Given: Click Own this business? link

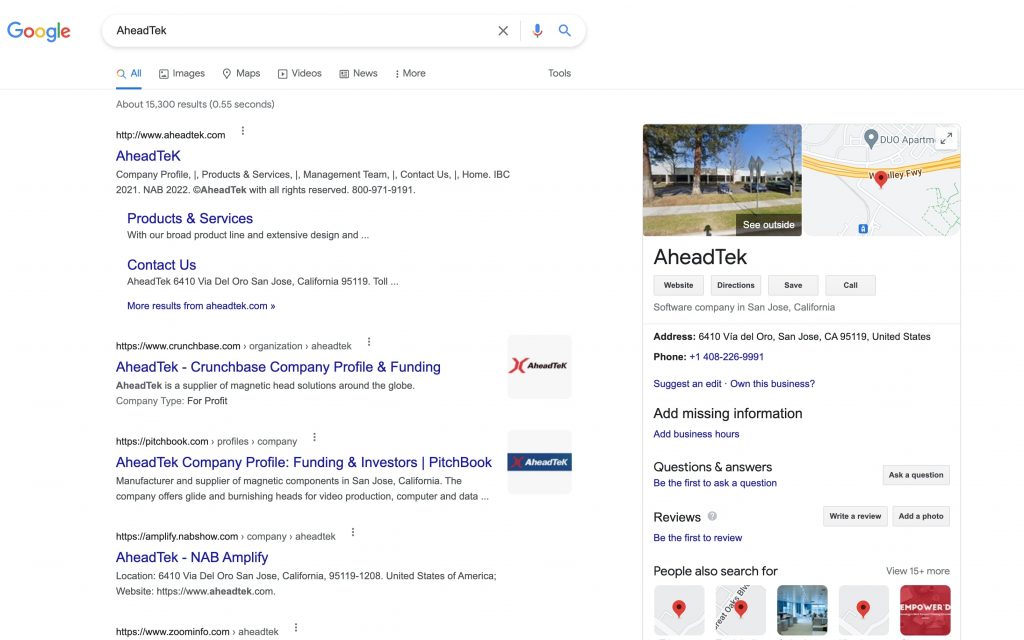Looking at the screenshot, I should [773, 384].
